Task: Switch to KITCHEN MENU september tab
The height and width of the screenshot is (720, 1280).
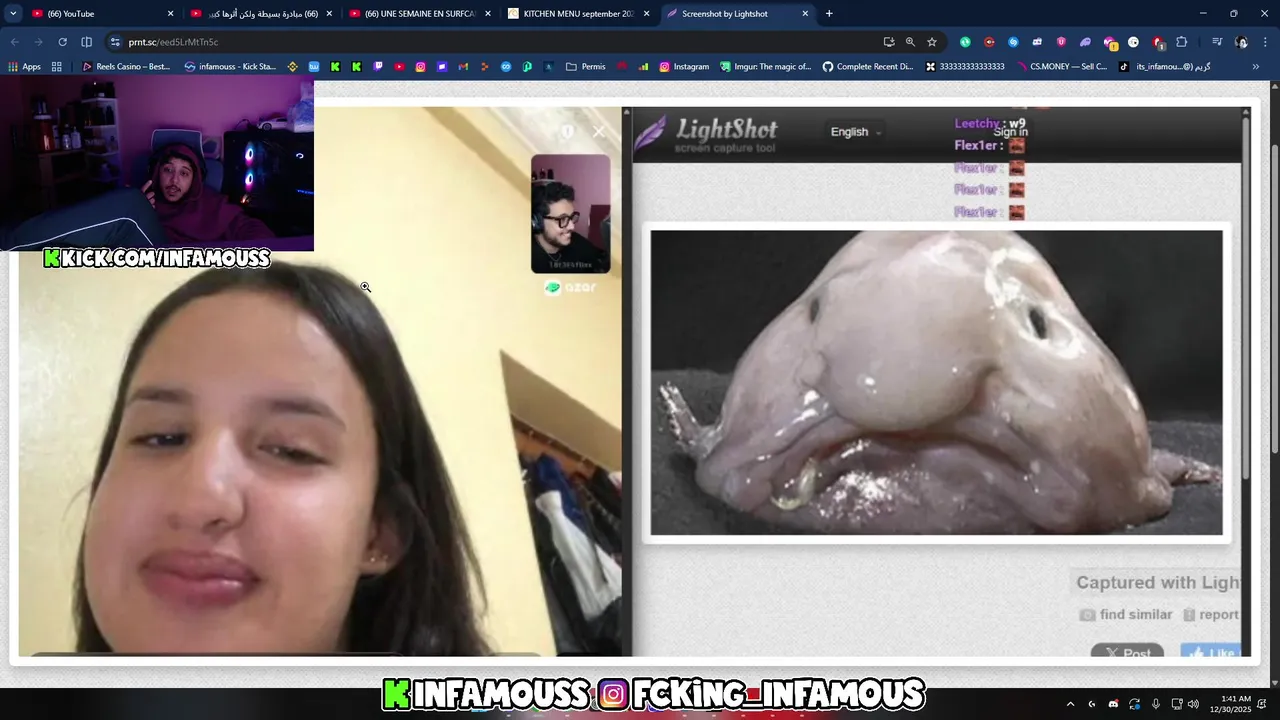Action: pyautogui.click(x=578, y=14)
